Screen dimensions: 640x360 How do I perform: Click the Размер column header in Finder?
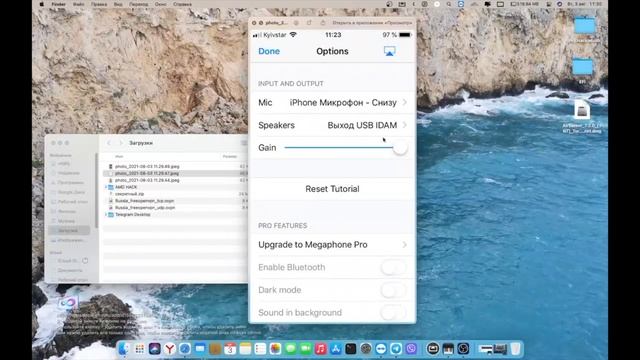coord(229,156)
